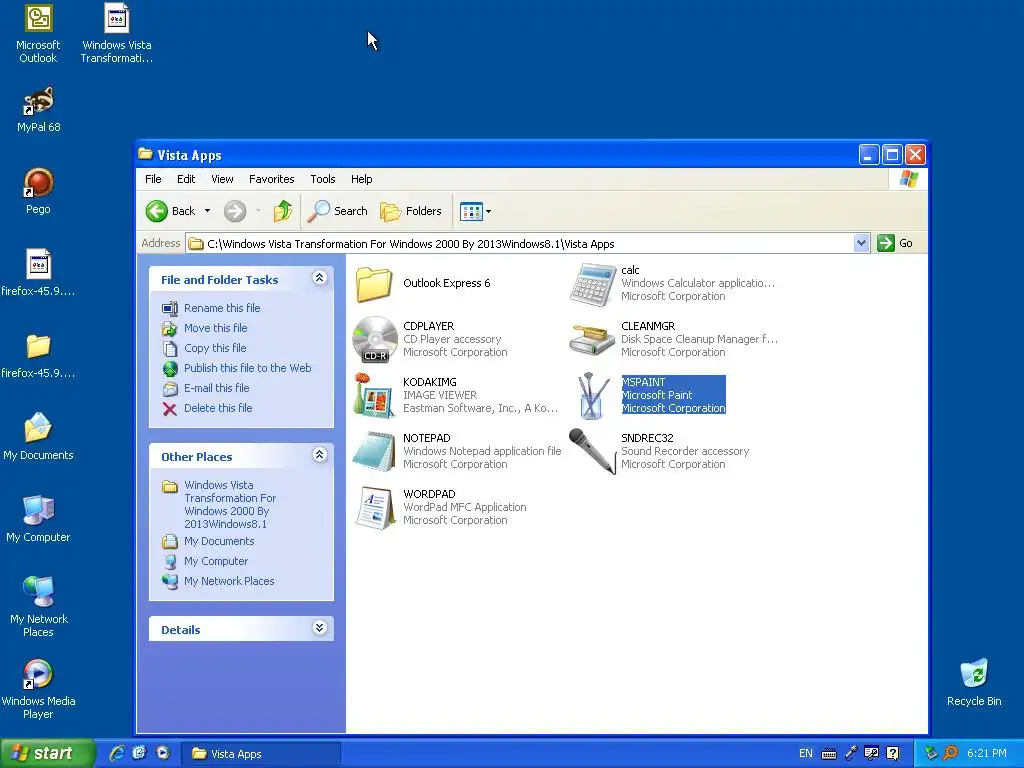Select the NOTEPAD icon
The width and height of the screenshot is (1024, 768).
[374, 451]
